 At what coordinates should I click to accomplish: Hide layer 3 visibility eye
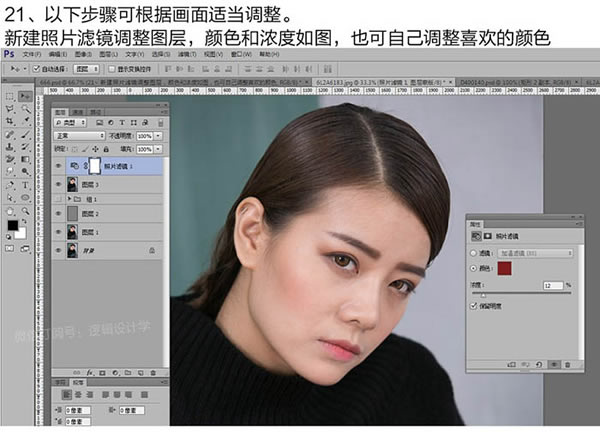[58, 184]
